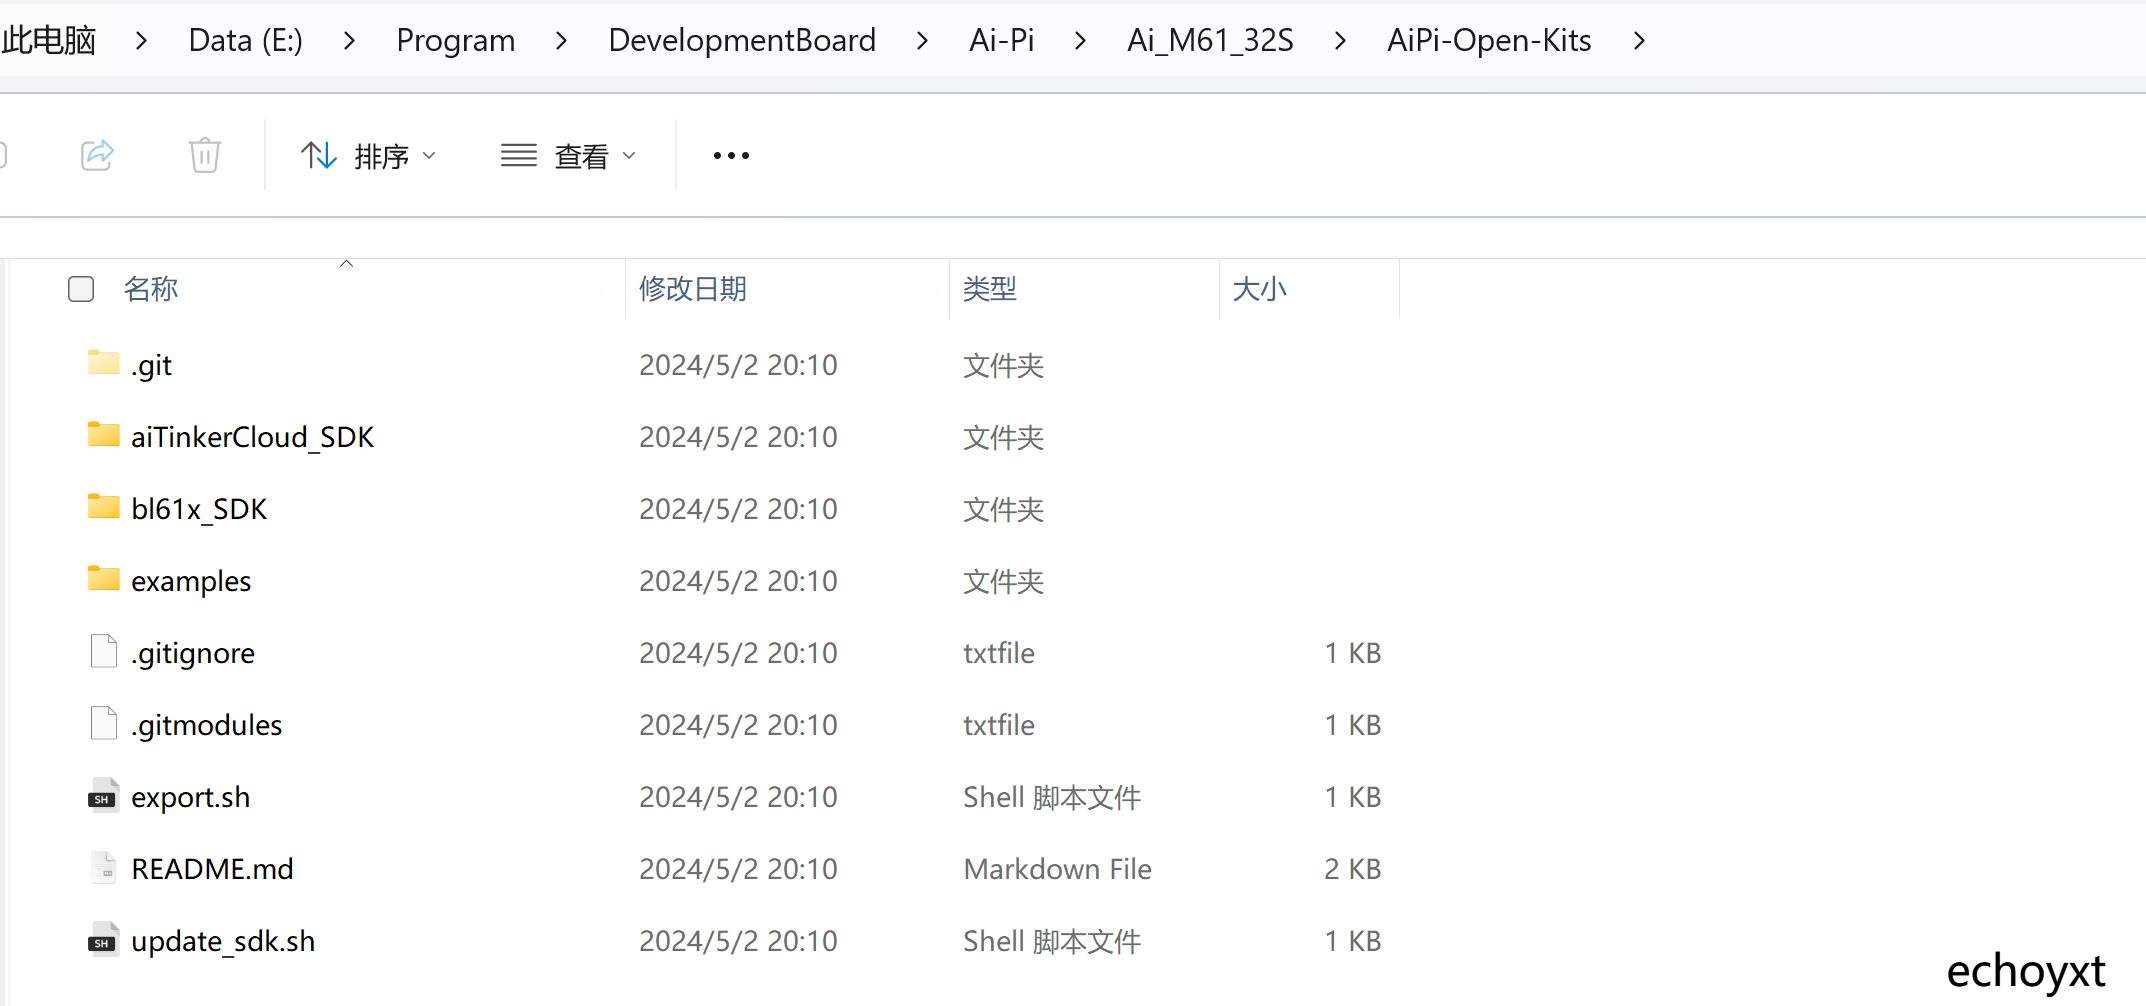Click the export.sh shell script icon
Image resolution: width=2146 pixels, height=1006 pixels.
click(103, 796)
